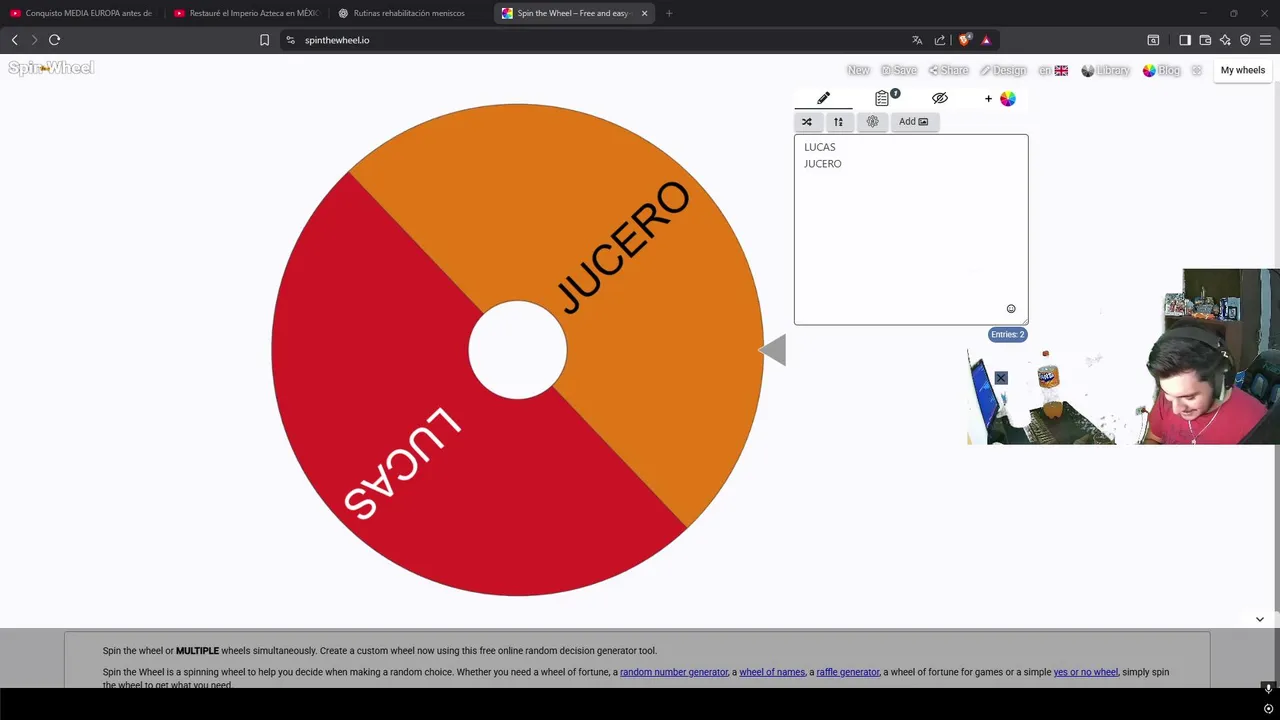Image resolution: width=1280 pixels, height=720 pixels.
Task: Click the JUCERO entry text
Action: pyautogui.click(x=822, y=164)
